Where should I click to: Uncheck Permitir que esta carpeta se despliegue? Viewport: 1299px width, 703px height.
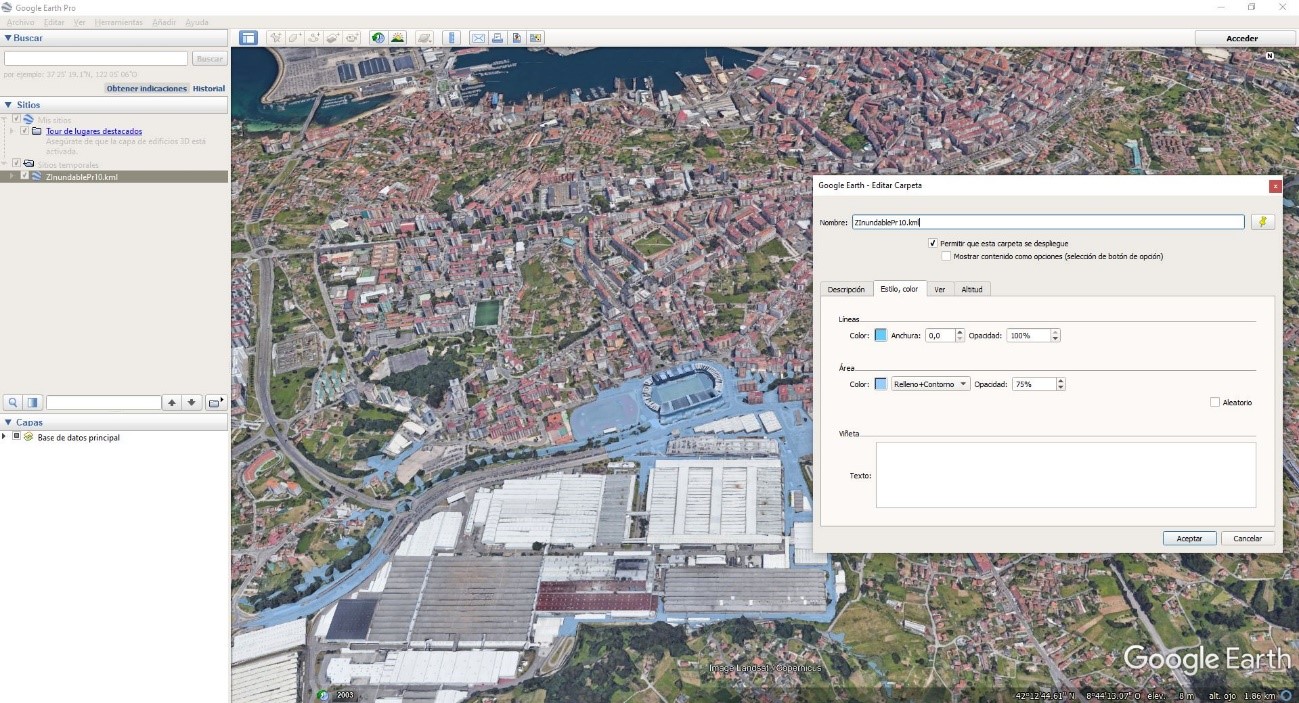(933, 243)
